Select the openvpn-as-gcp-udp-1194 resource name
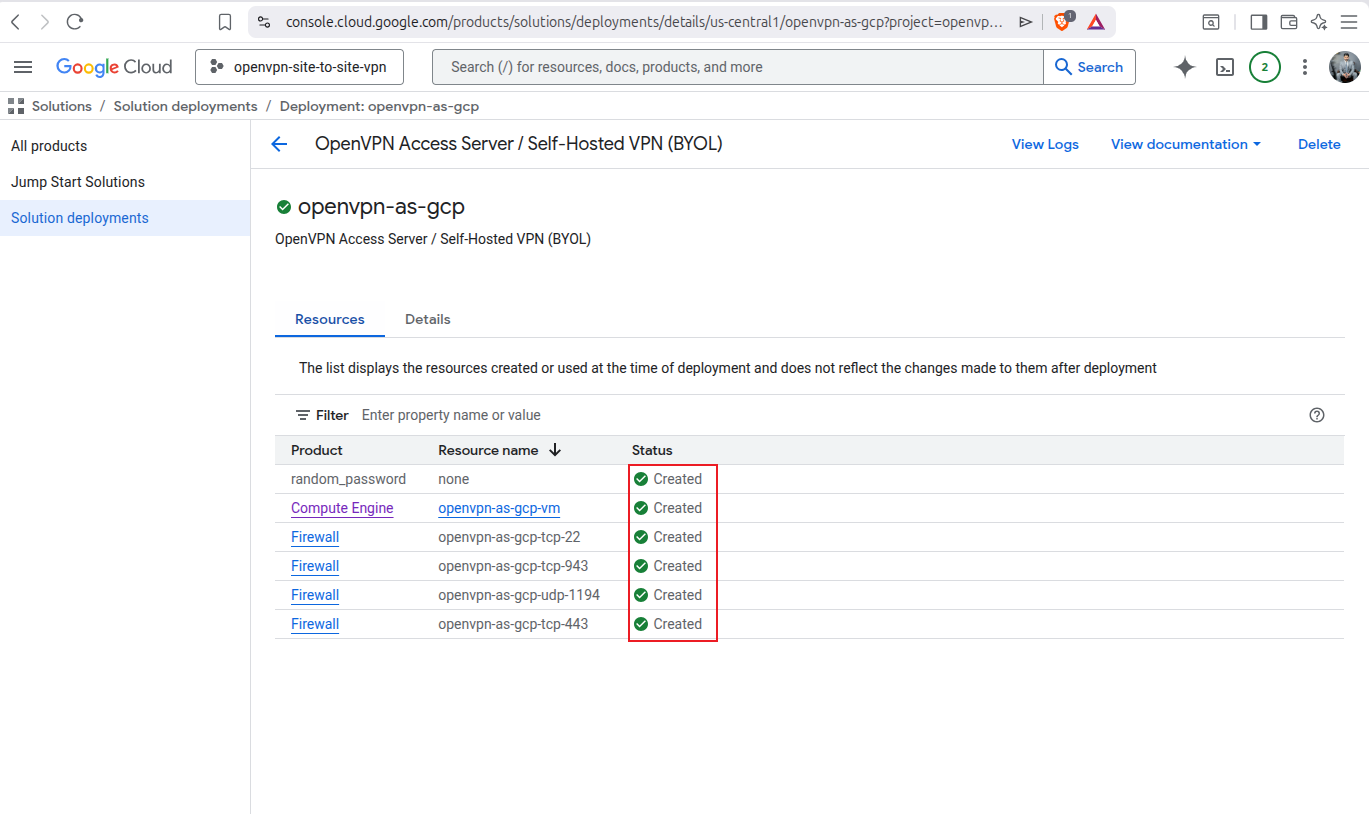The width and height of the screenshot is (1369, 814). pyautogui.click(x=519, y=595)
